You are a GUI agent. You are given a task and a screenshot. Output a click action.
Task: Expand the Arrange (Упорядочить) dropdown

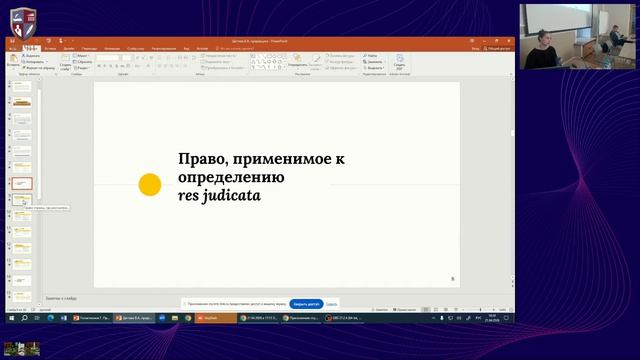click(298, 61)
